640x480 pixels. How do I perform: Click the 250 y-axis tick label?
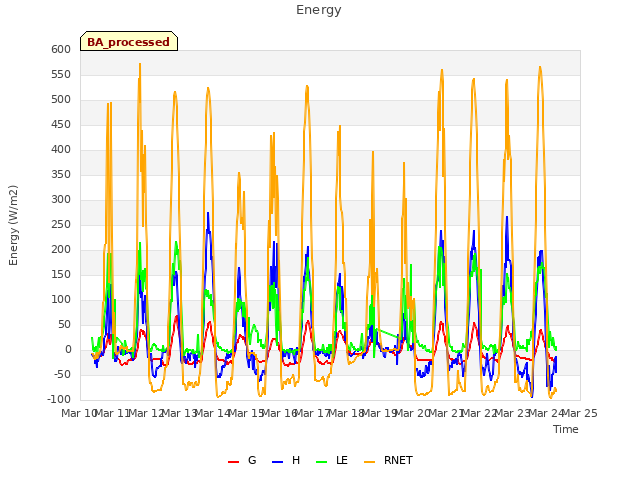[61, 224]
